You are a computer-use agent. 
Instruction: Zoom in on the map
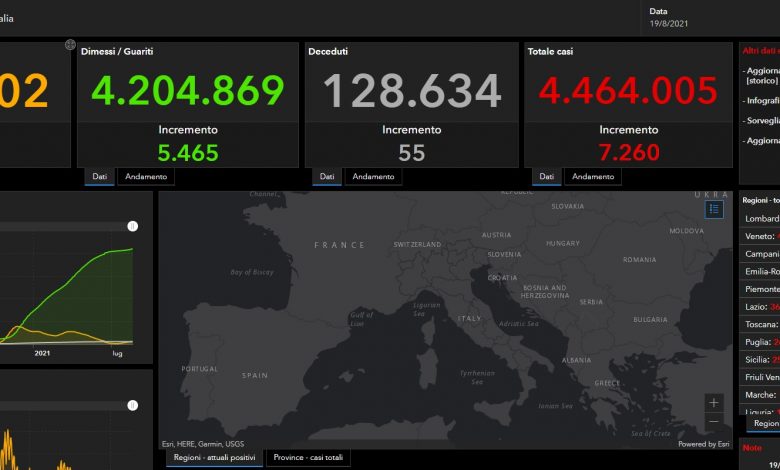point(713,402)
